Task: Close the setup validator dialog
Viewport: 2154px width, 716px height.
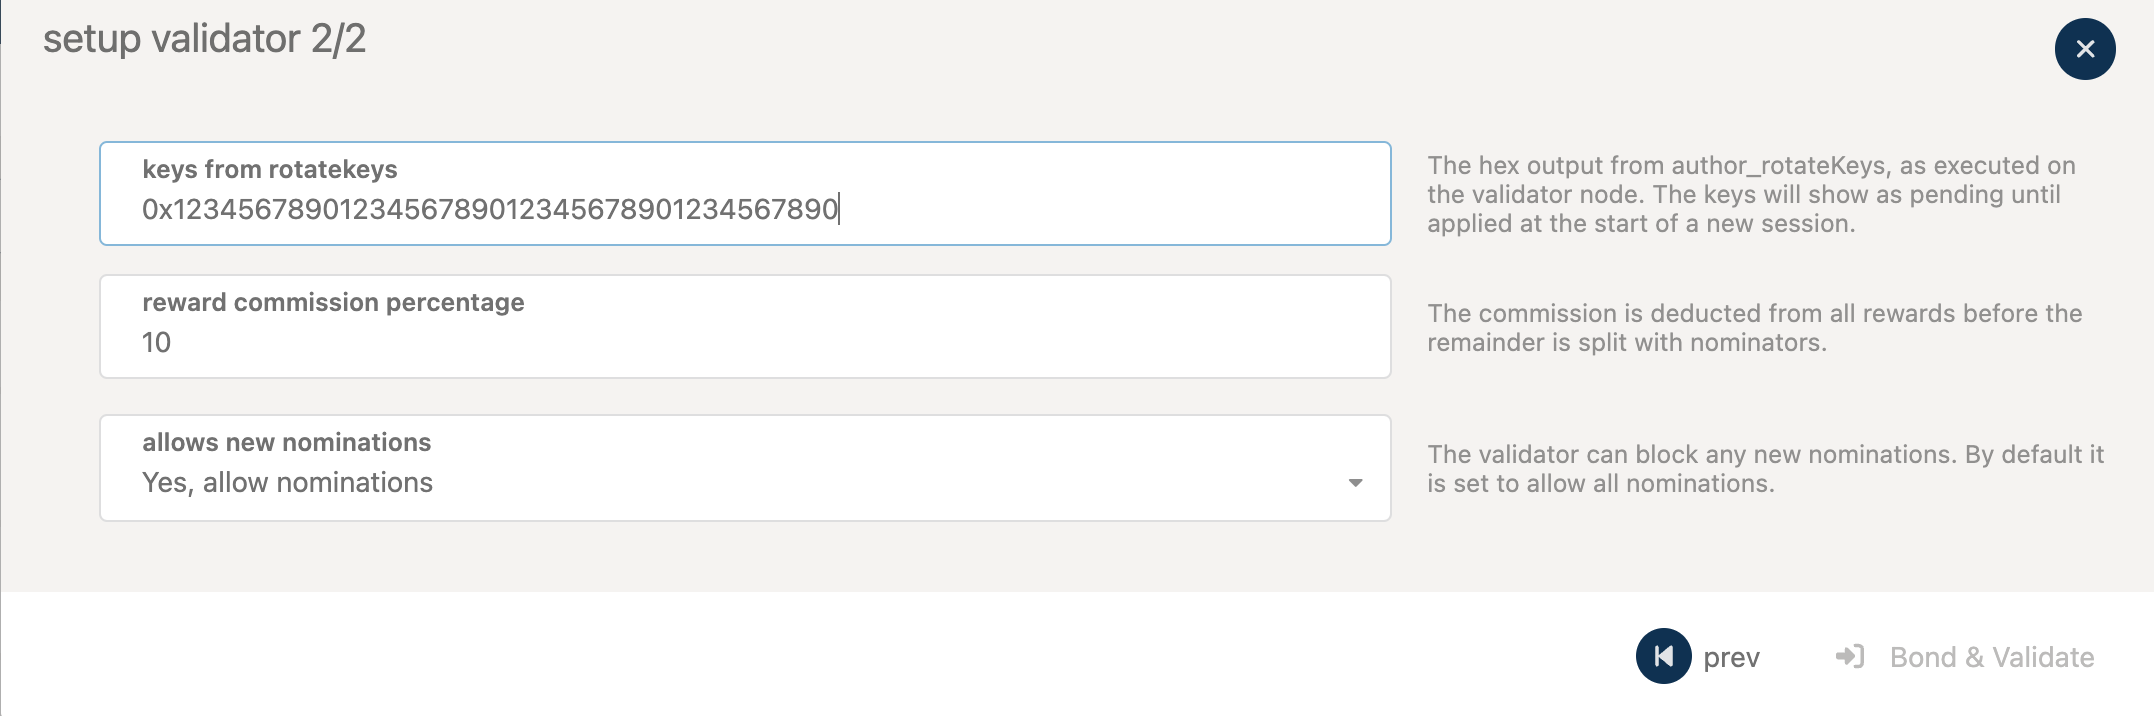Action: click(2084, 49)
